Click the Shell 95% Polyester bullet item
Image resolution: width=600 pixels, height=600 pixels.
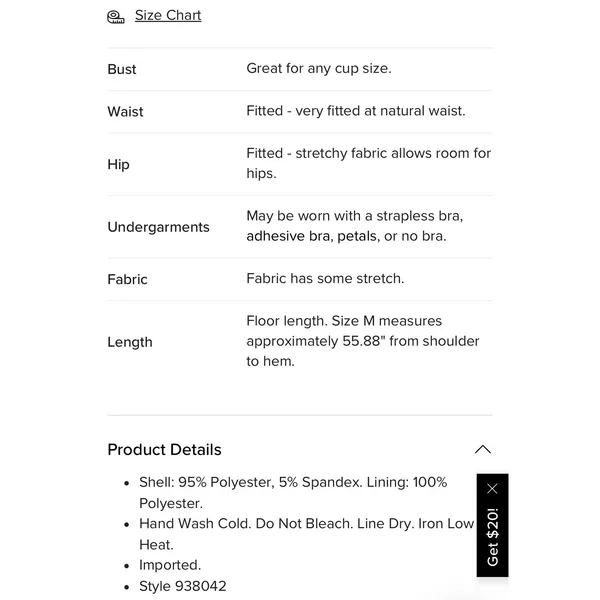[293, 492]
